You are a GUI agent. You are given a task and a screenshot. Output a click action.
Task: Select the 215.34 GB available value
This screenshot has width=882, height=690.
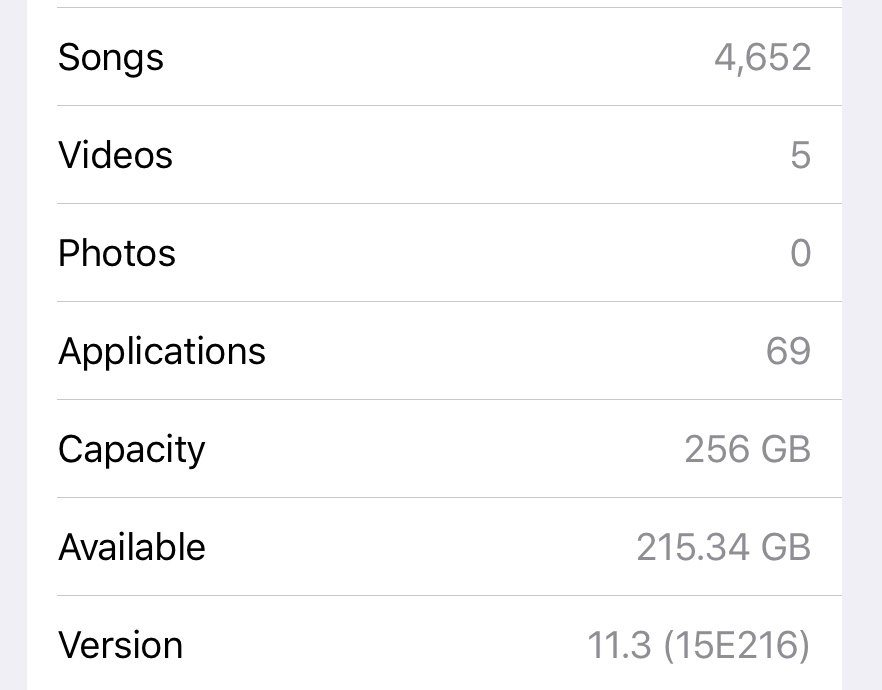pyautogui.click(x=723, y=547)
